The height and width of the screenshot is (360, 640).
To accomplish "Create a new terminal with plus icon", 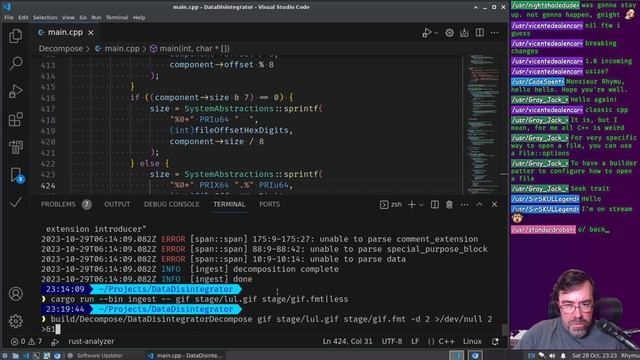I will [411, 204].
